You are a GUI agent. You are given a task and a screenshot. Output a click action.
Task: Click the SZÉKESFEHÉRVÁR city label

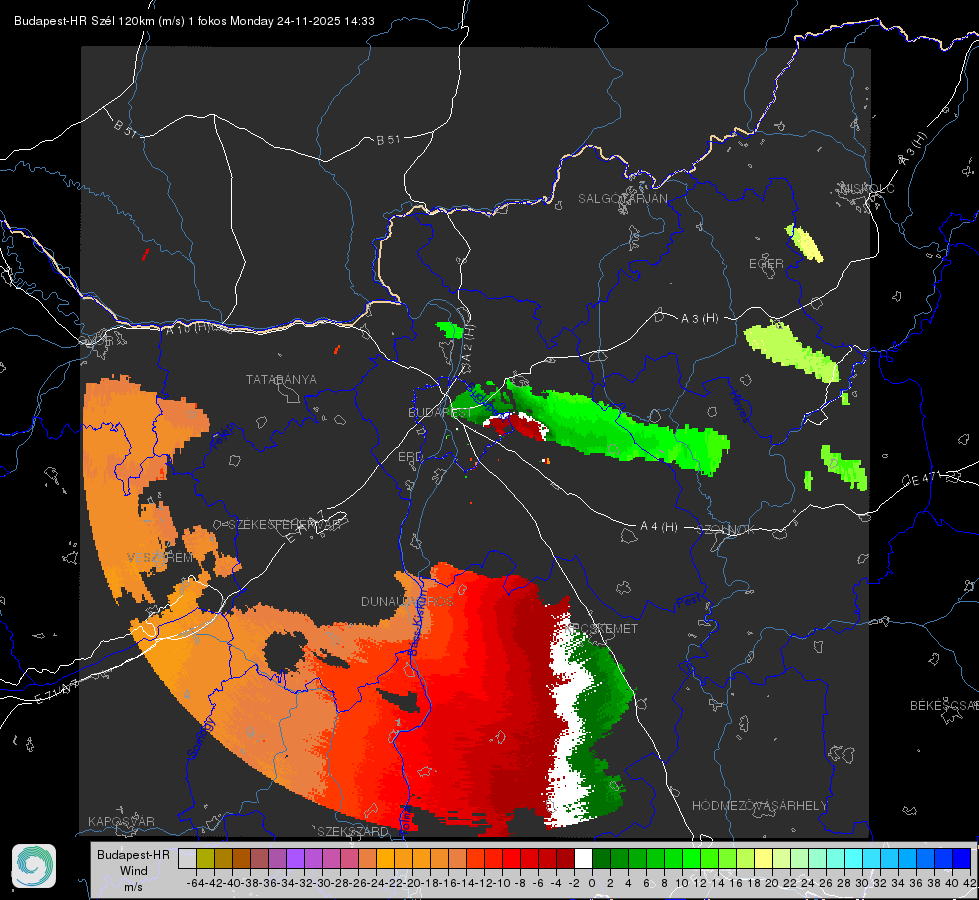(x=284, y=525)
